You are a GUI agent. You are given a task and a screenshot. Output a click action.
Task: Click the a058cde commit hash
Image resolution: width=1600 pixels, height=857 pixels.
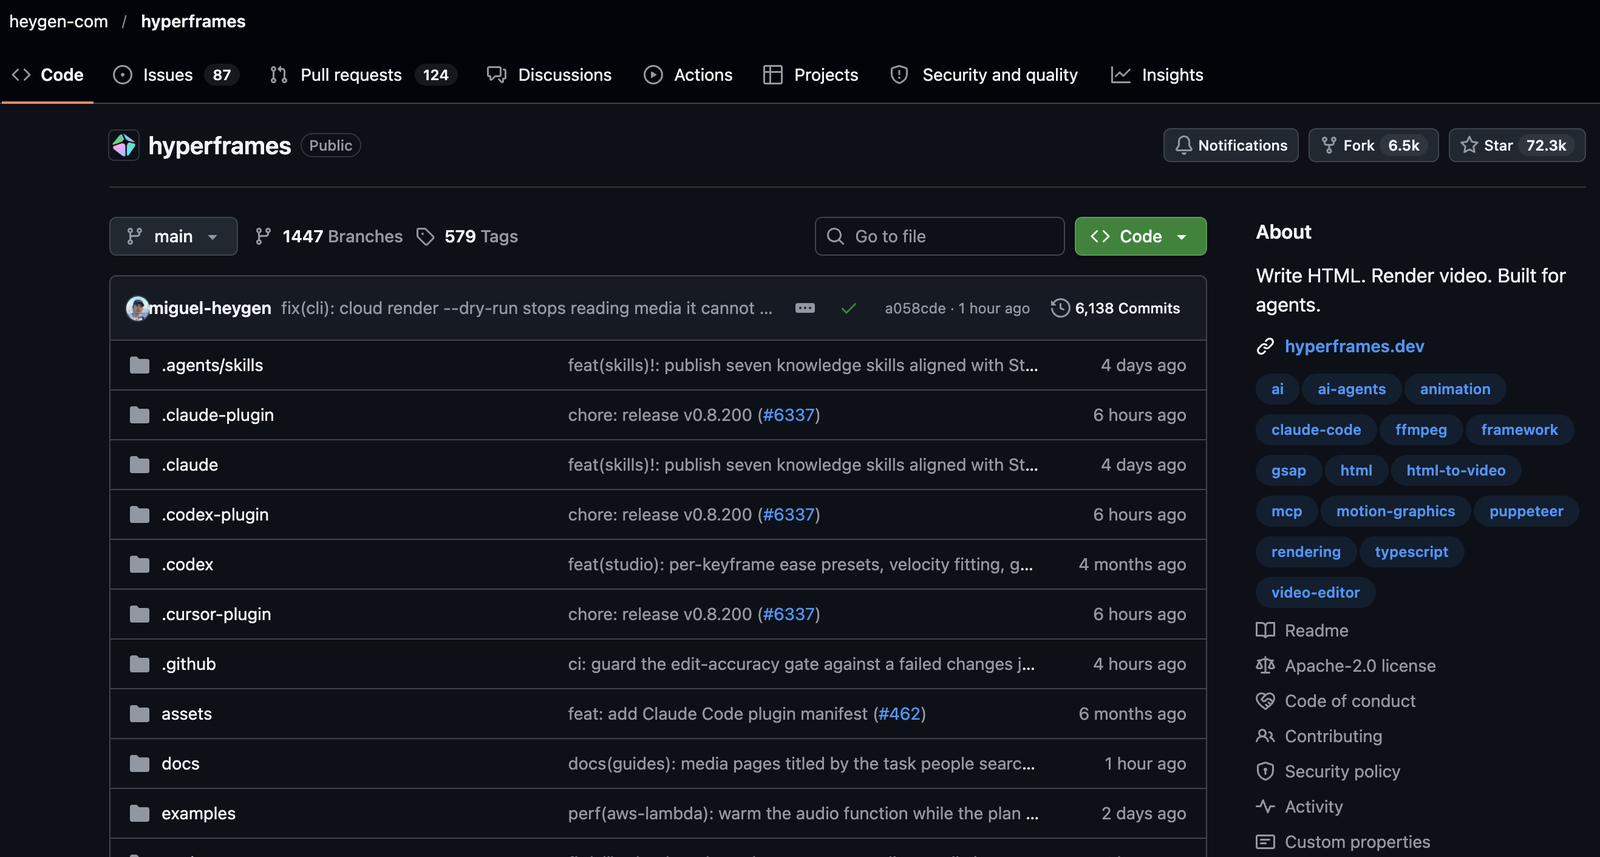tap(915, 308)
